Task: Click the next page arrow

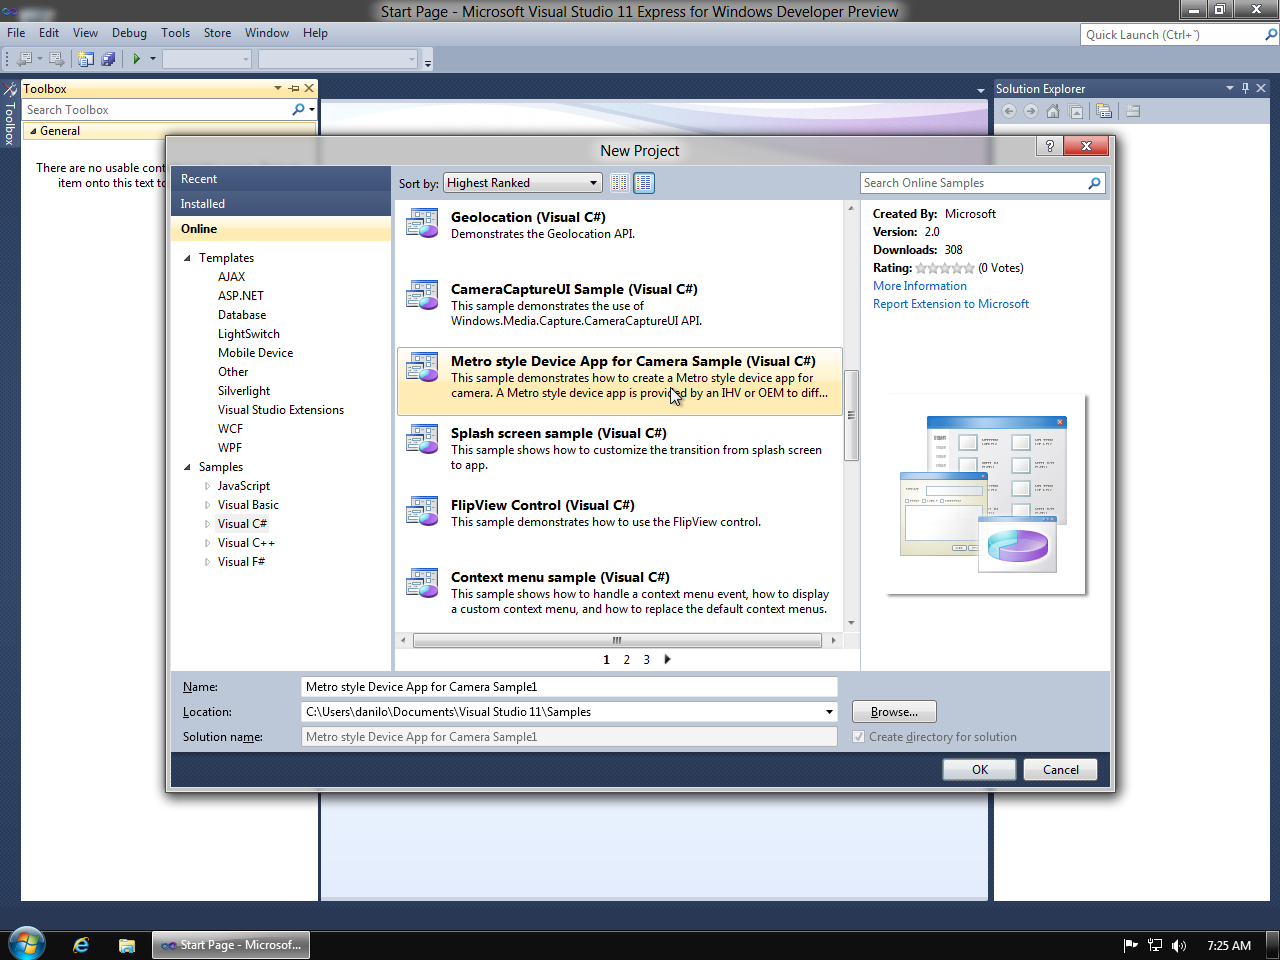Action: coord(668,660)
